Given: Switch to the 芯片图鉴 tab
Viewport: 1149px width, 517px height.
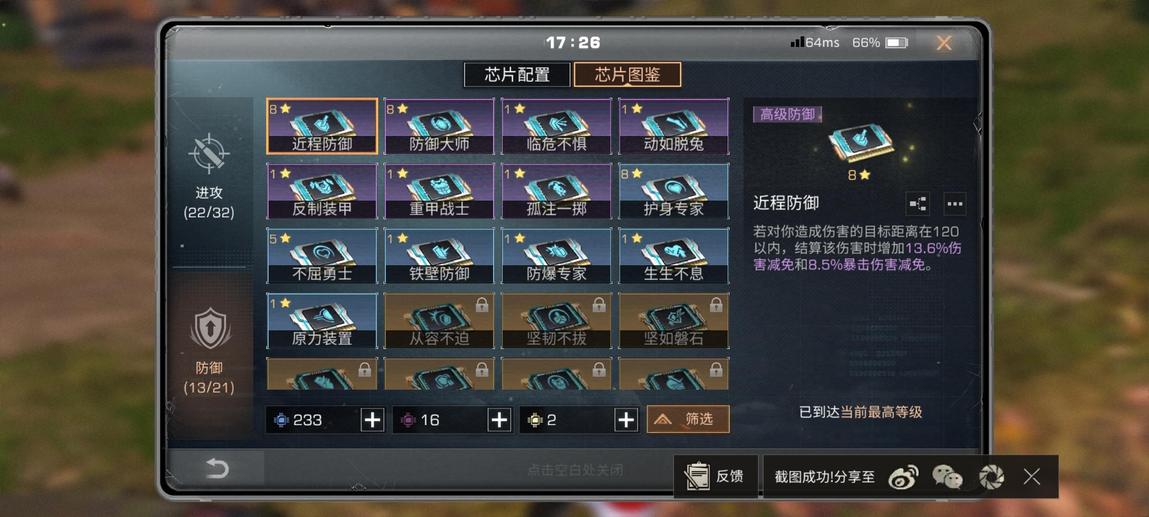Looking at the screenshot, I should pos(627,75).
